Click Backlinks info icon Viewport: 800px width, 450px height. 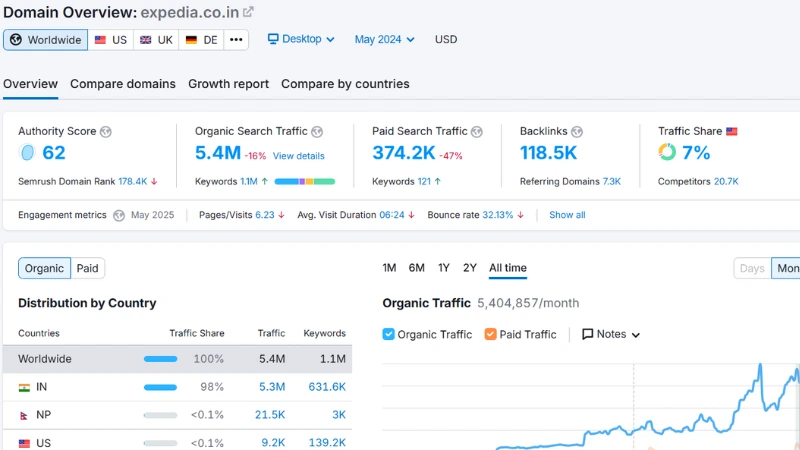(577, 132)
